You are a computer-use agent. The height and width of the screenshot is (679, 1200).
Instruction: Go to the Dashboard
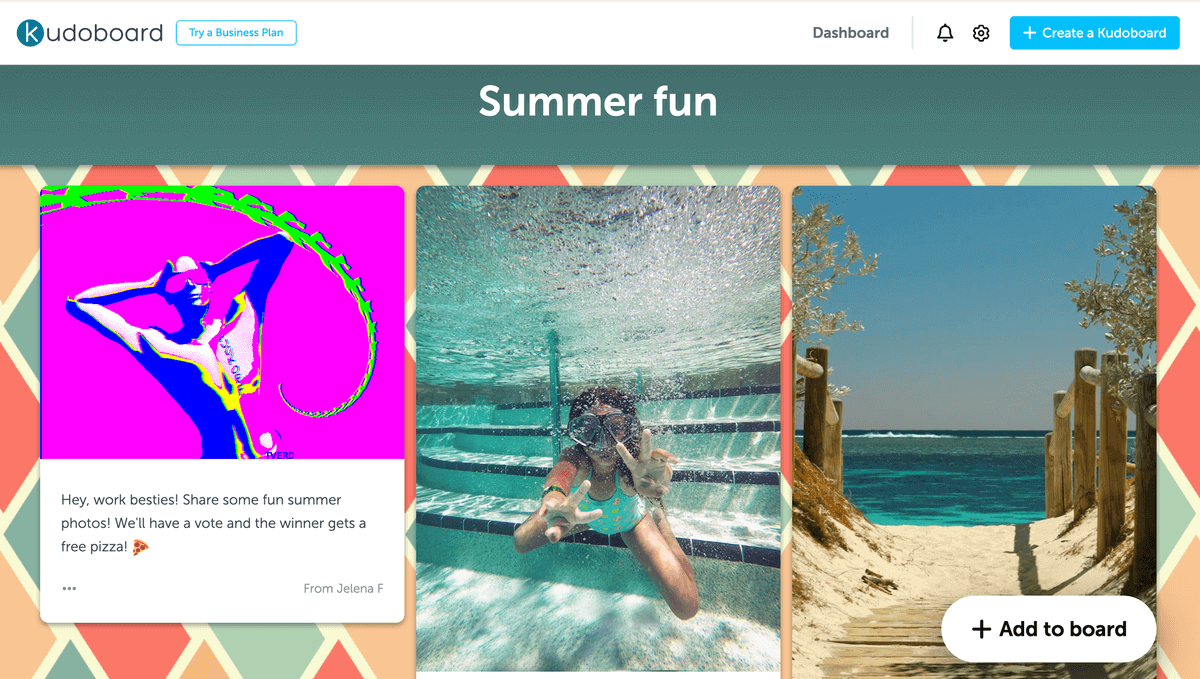(x=850, y=33)
